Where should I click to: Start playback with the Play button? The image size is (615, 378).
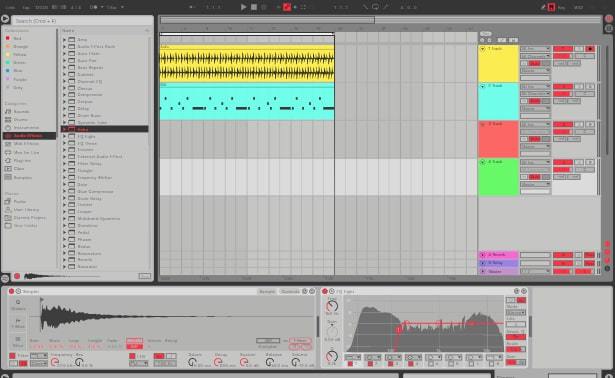[243, 7]
